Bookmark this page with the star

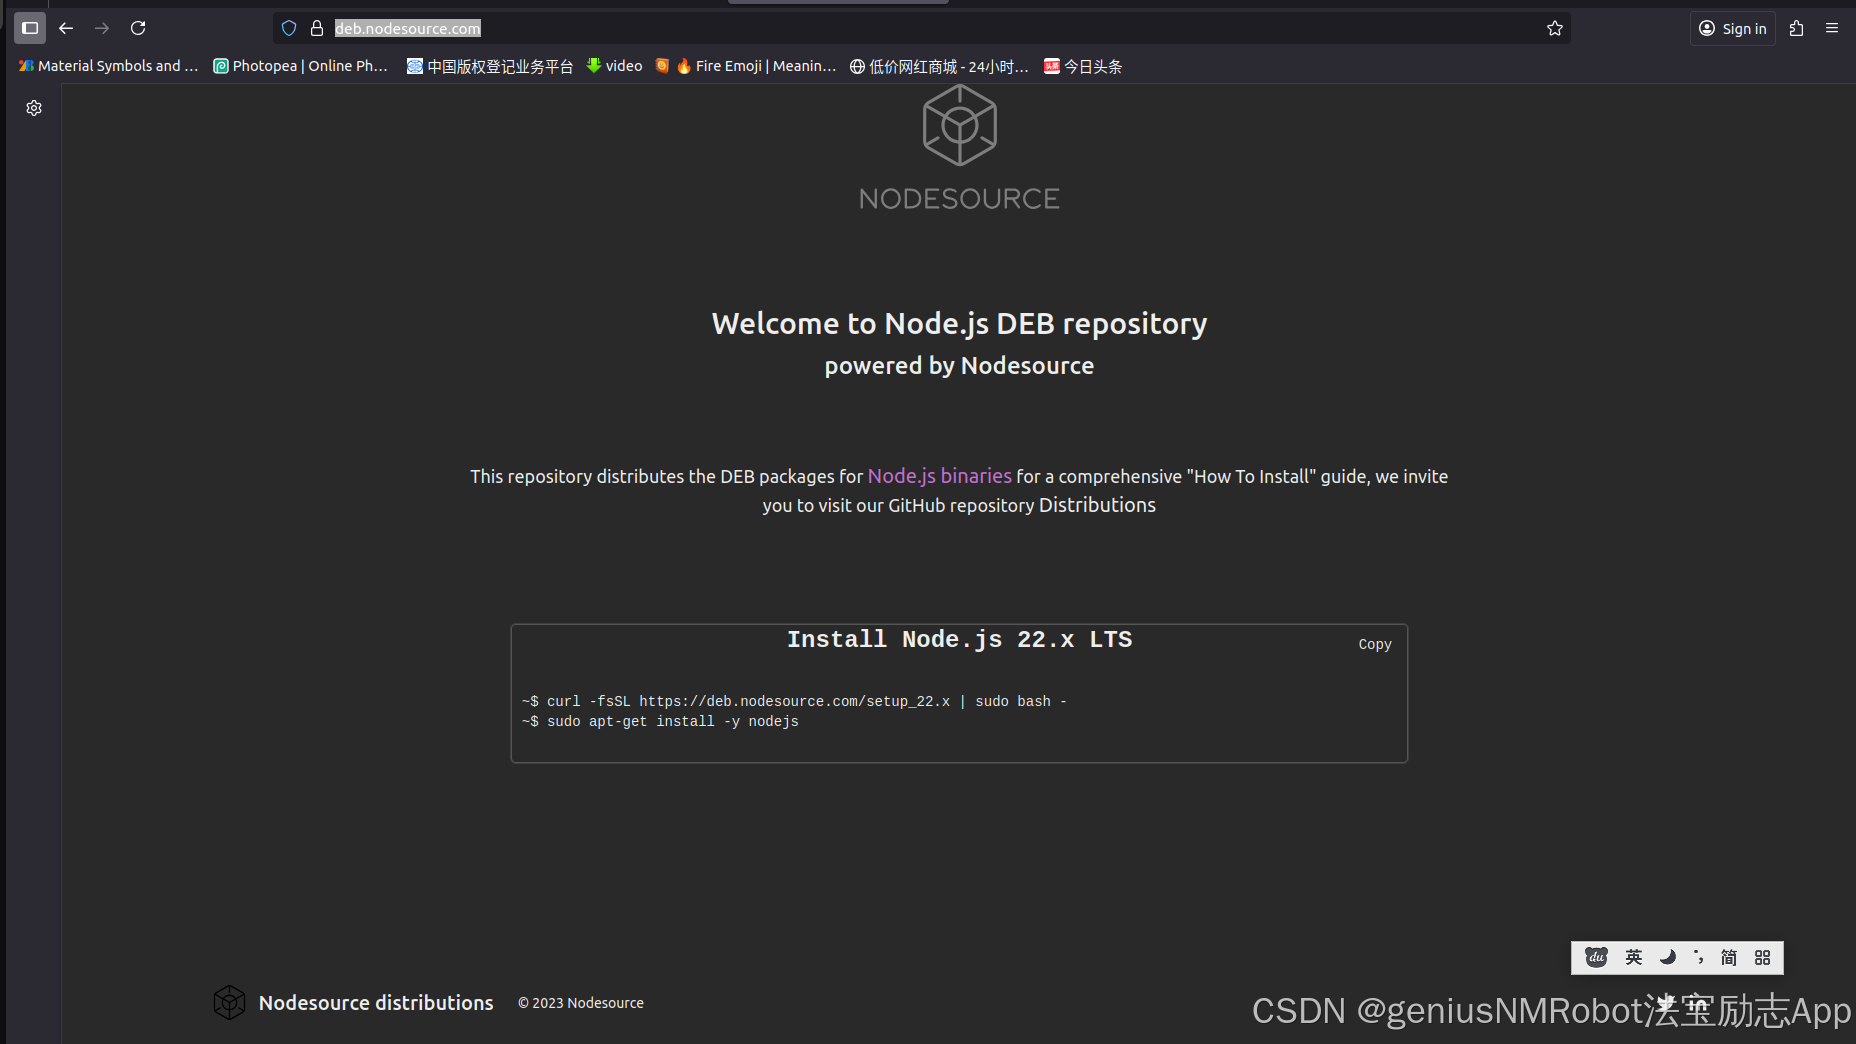[x=1555, y=28]
